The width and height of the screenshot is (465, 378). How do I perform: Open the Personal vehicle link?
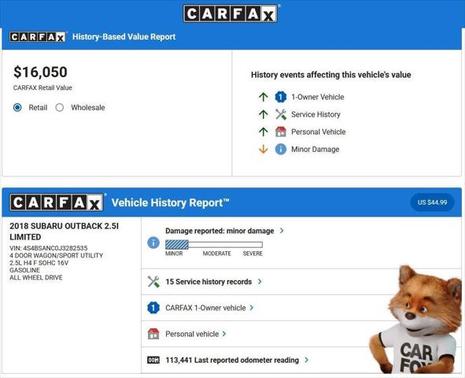(x=192, y=334)
